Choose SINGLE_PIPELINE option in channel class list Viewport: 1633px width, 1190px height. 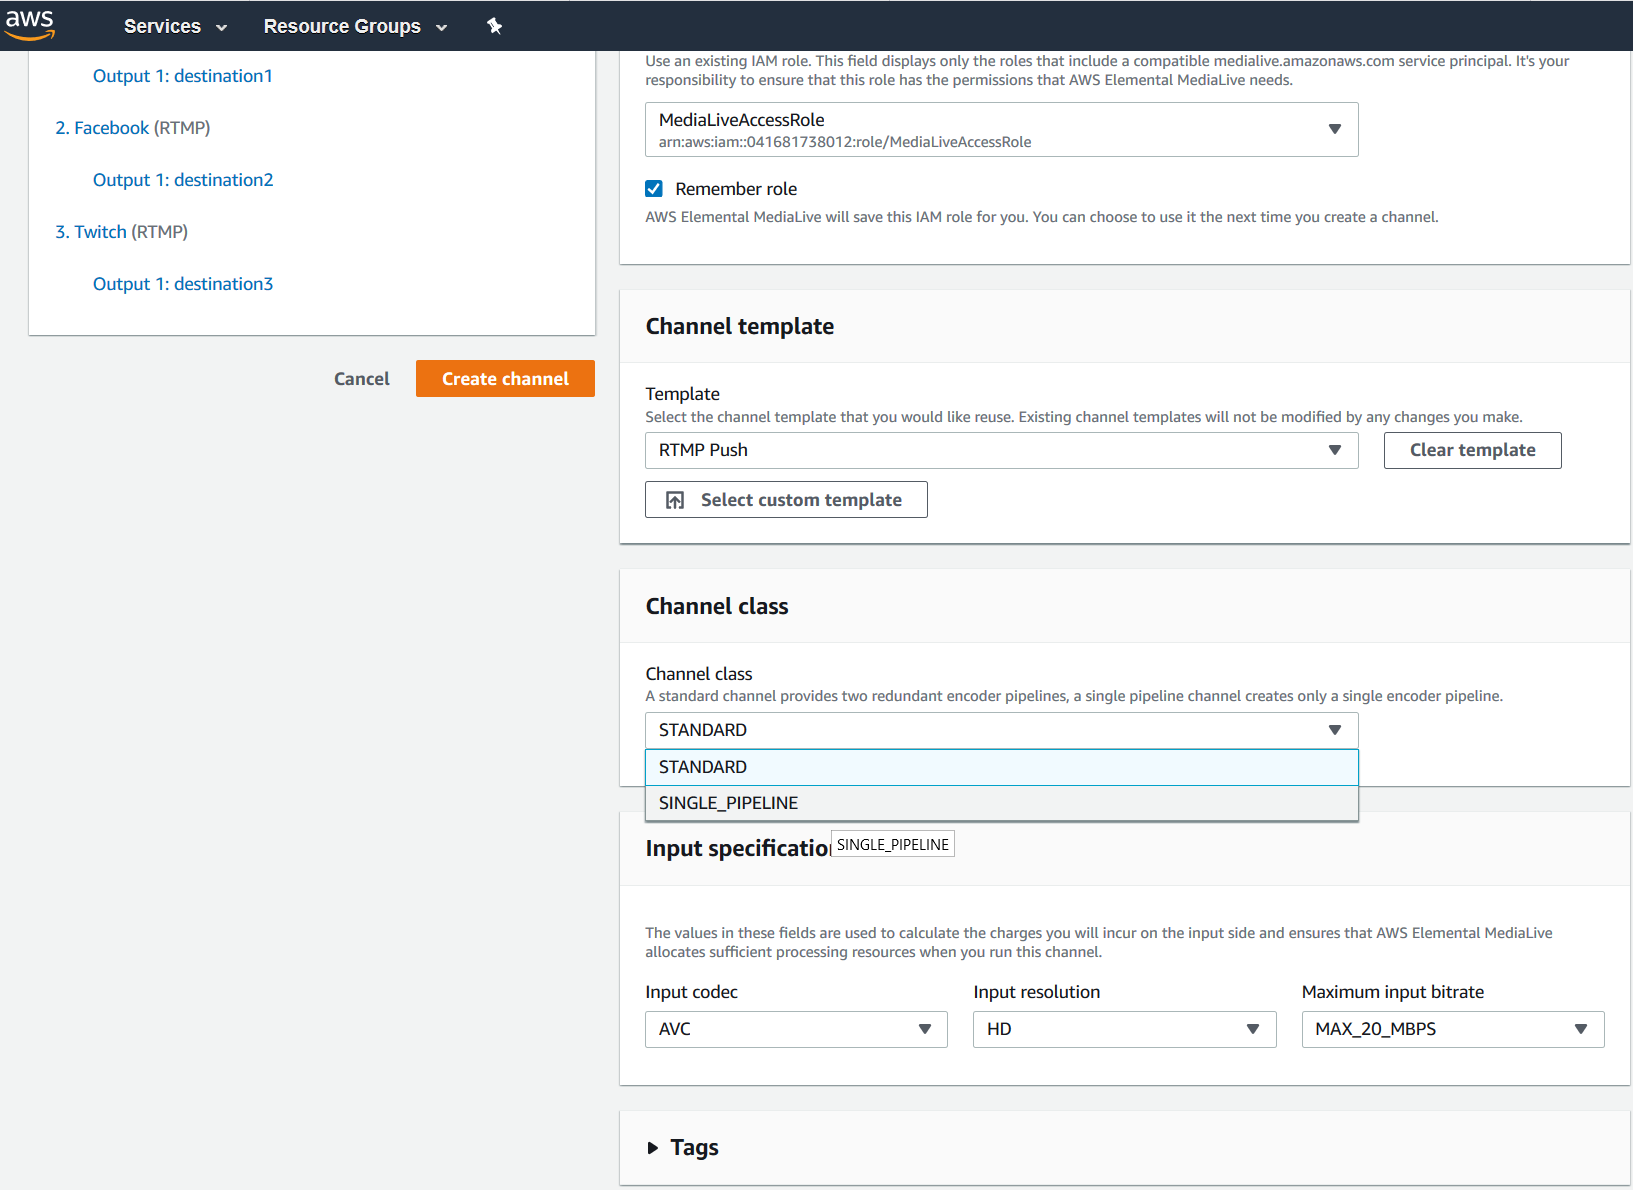click(x=1001, y=803)
